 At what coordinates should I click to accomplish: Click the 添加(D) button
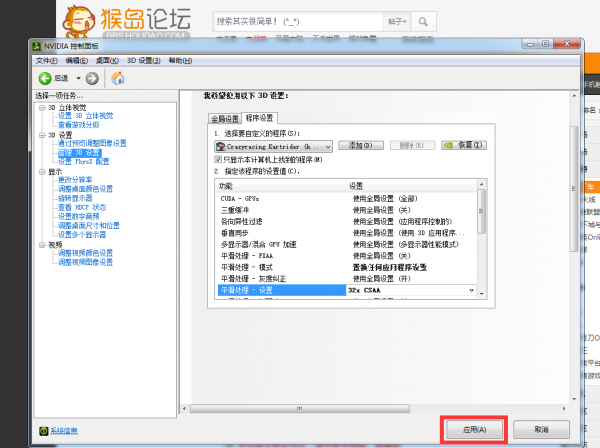click(361, 145)
